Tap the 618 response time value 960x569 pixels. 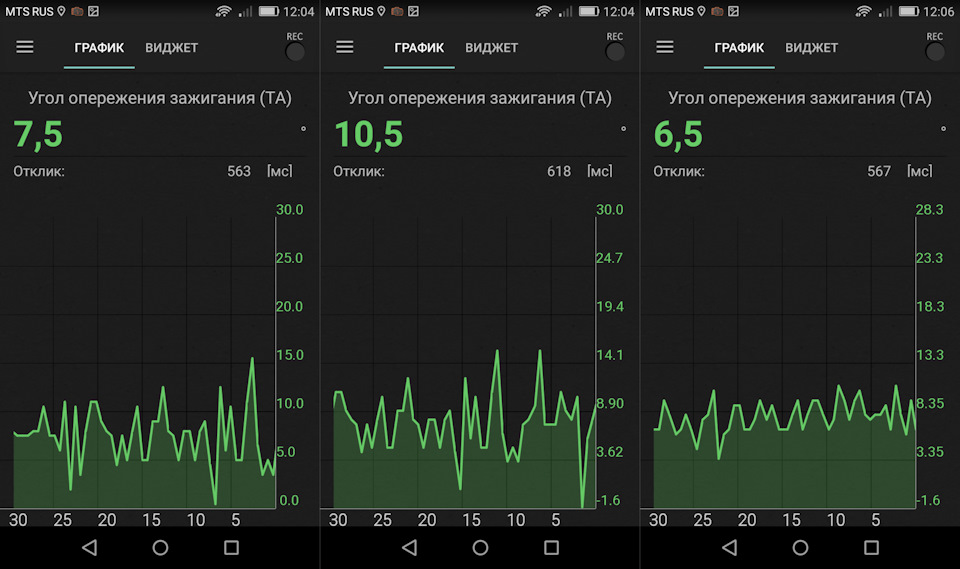pos(559,171)
